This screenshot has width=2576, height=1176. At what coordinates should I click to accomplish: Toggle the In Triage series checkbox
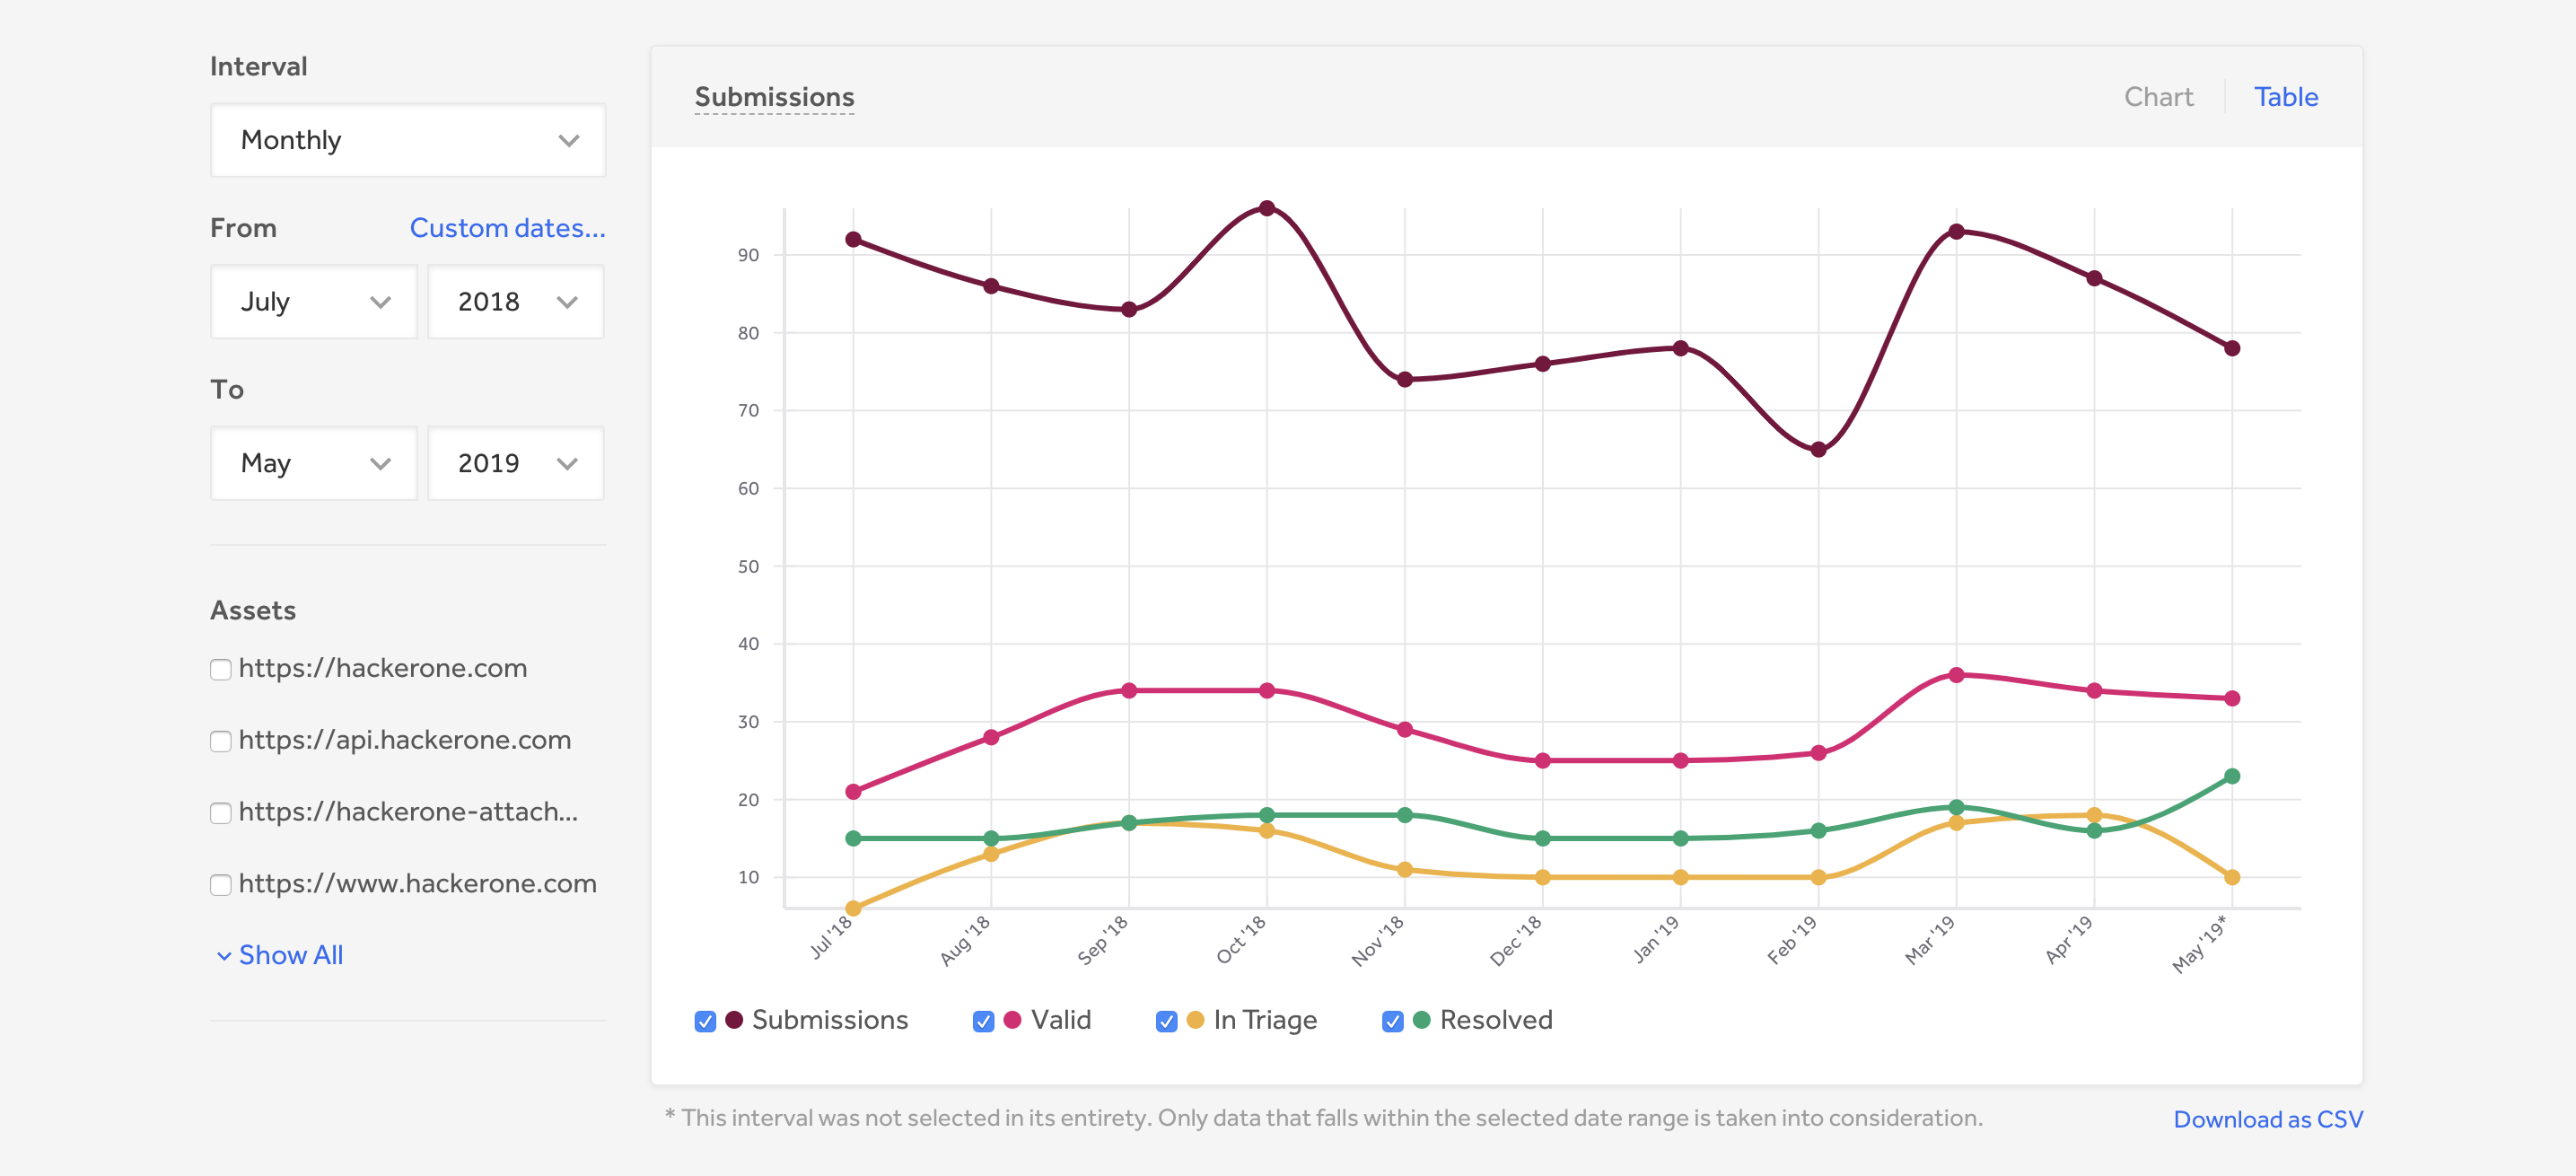pos(1166,1021)
